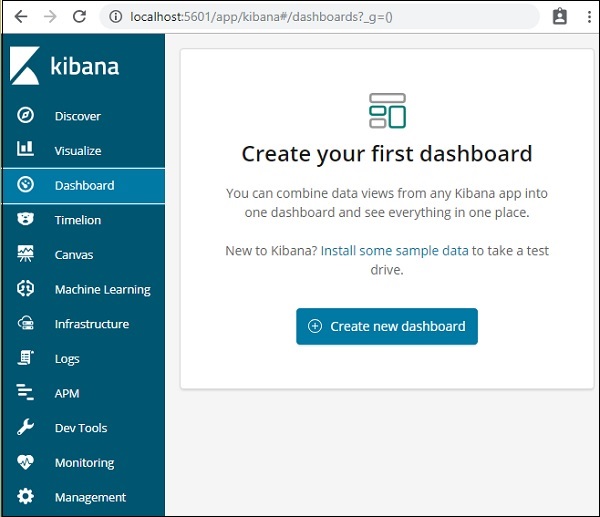Select the Dev Tools wrench icon
Screen dimensions: 600x517
[x=26, y=427]
